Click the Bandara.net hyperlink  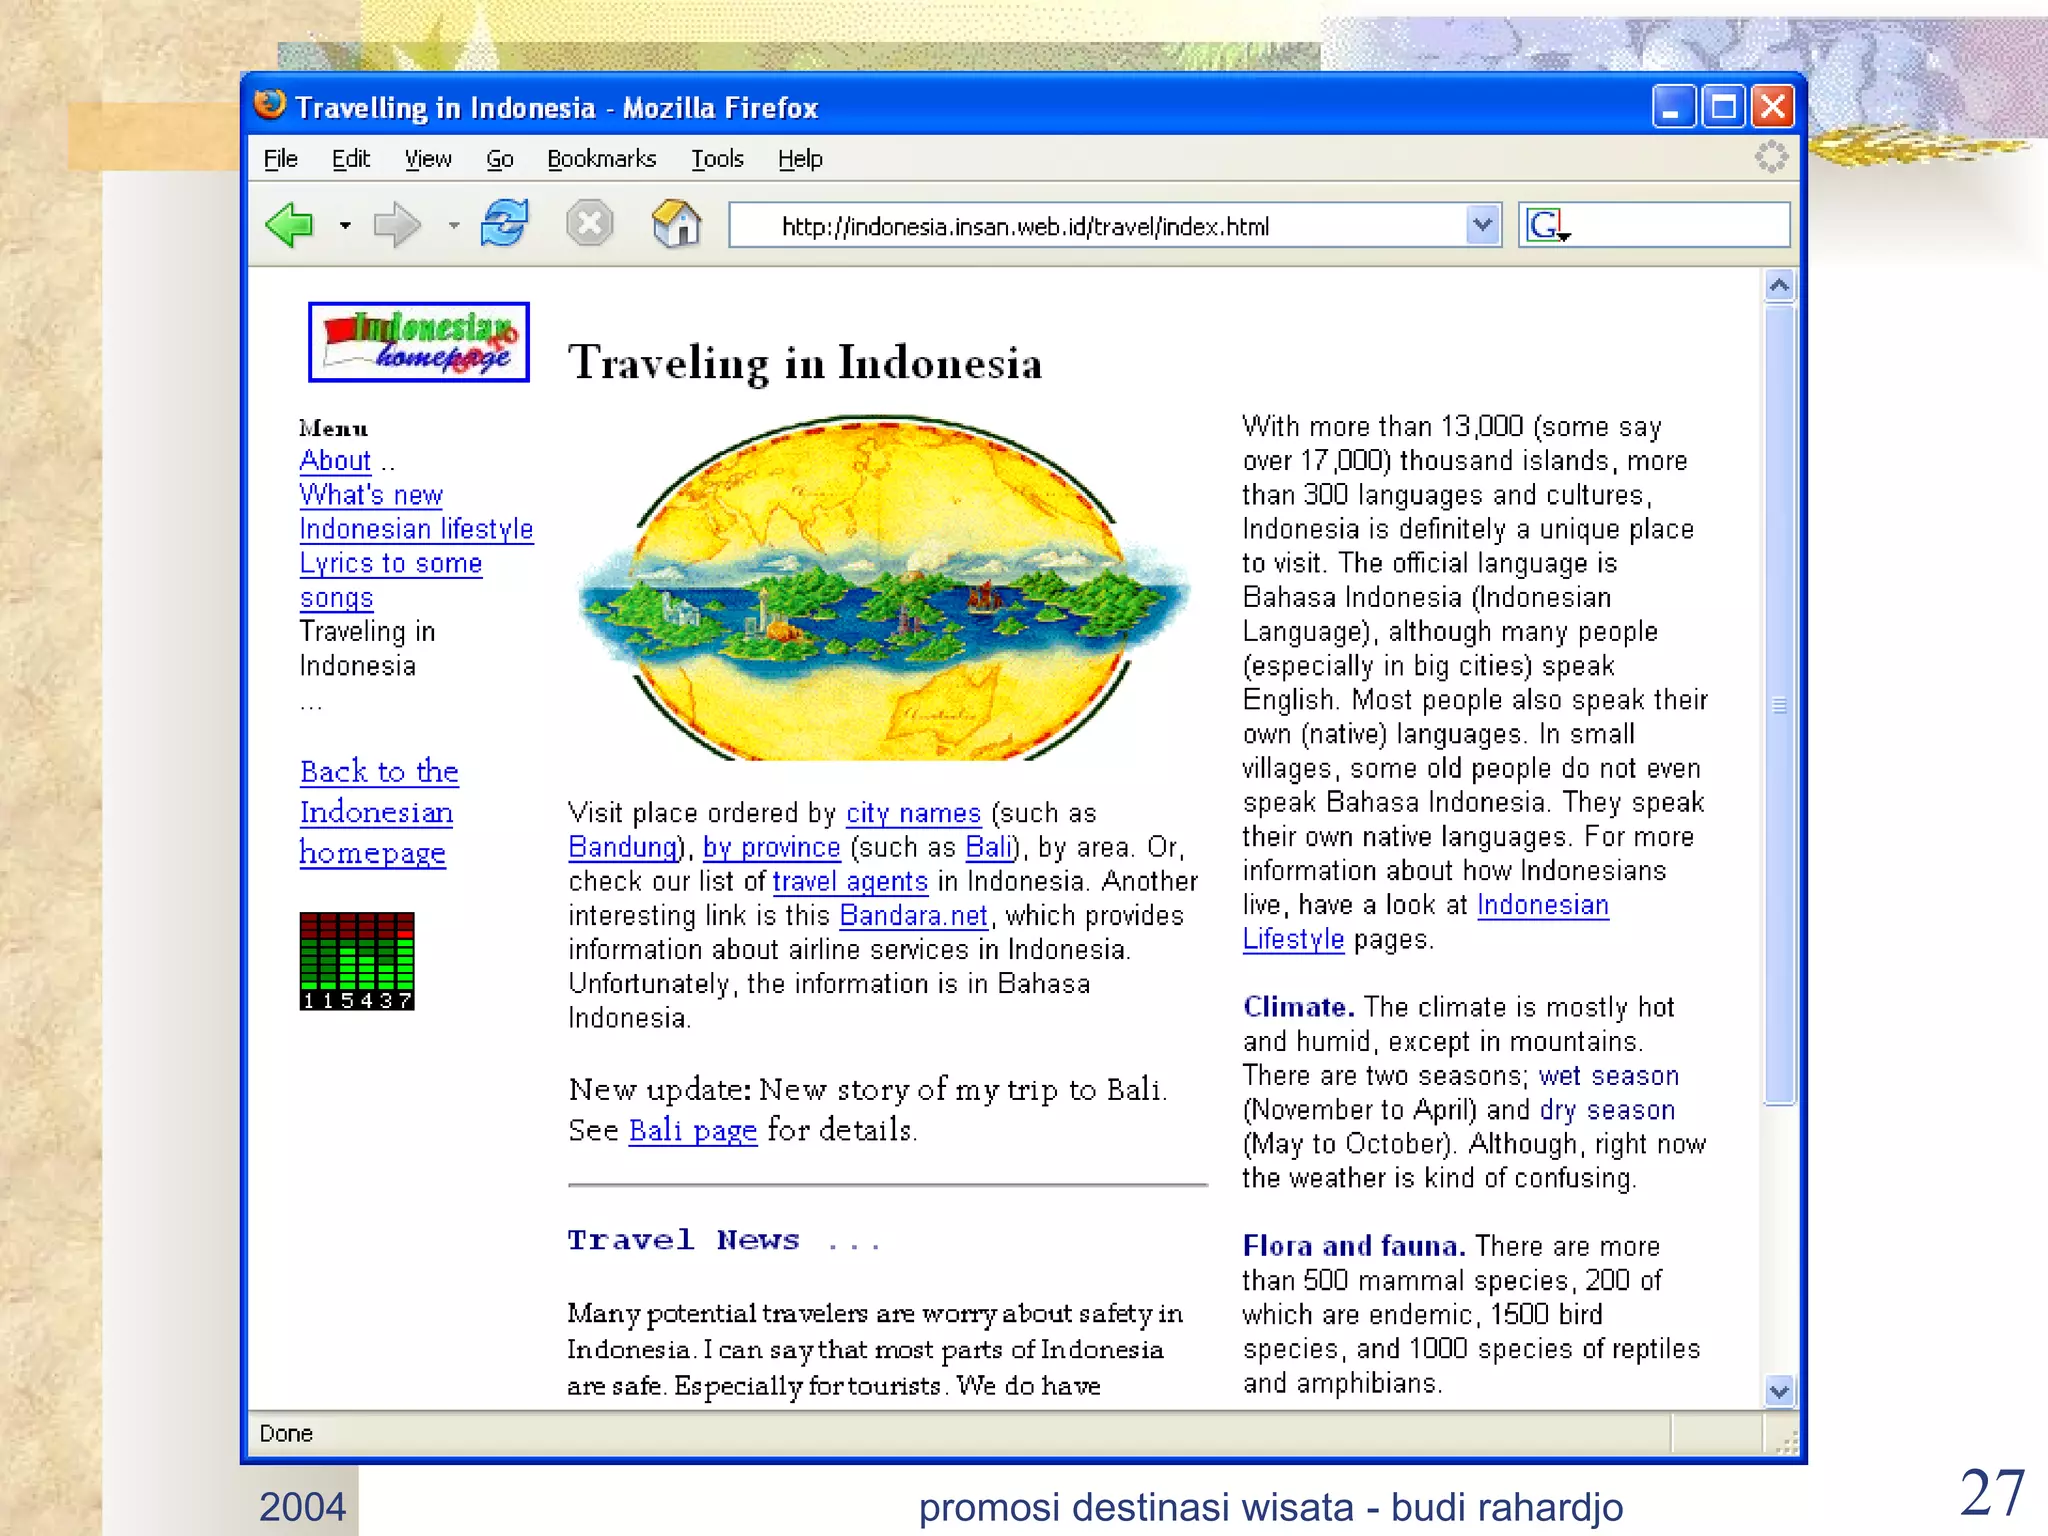(x=913, y=915)
